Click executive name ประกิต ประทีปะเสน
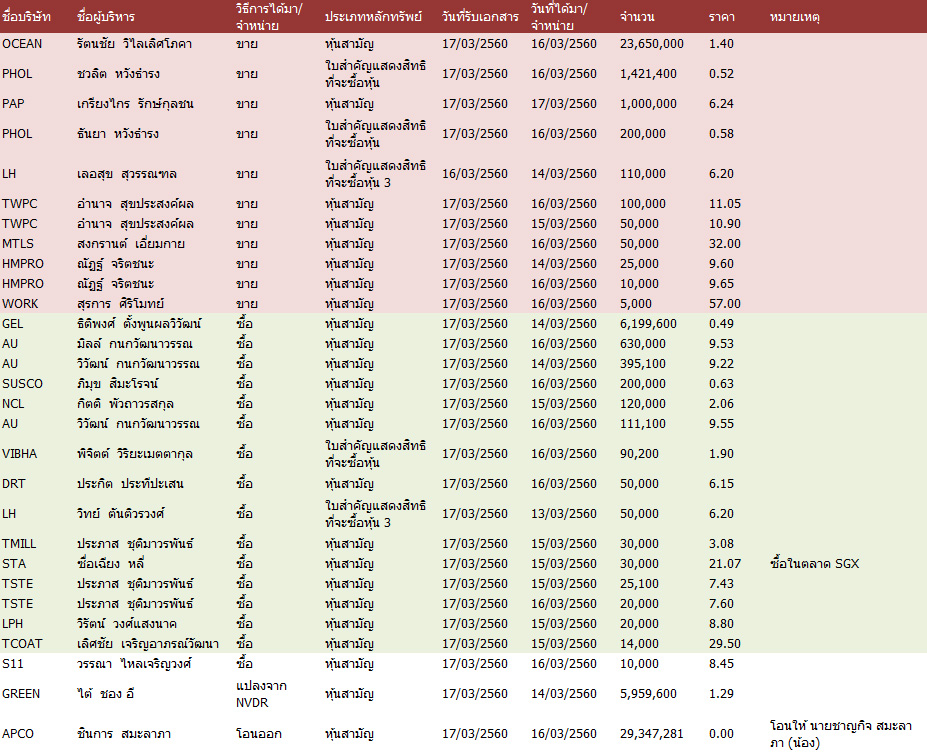The width and height of the screenshot is (927, 754). pos(130,484)
